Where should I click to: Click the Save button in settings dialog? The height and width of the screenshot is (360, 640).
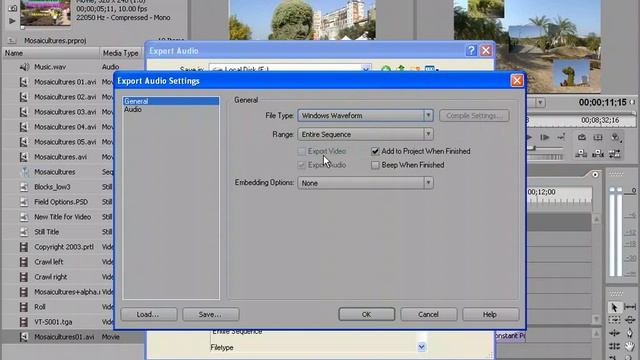click(x=211, y=314)
